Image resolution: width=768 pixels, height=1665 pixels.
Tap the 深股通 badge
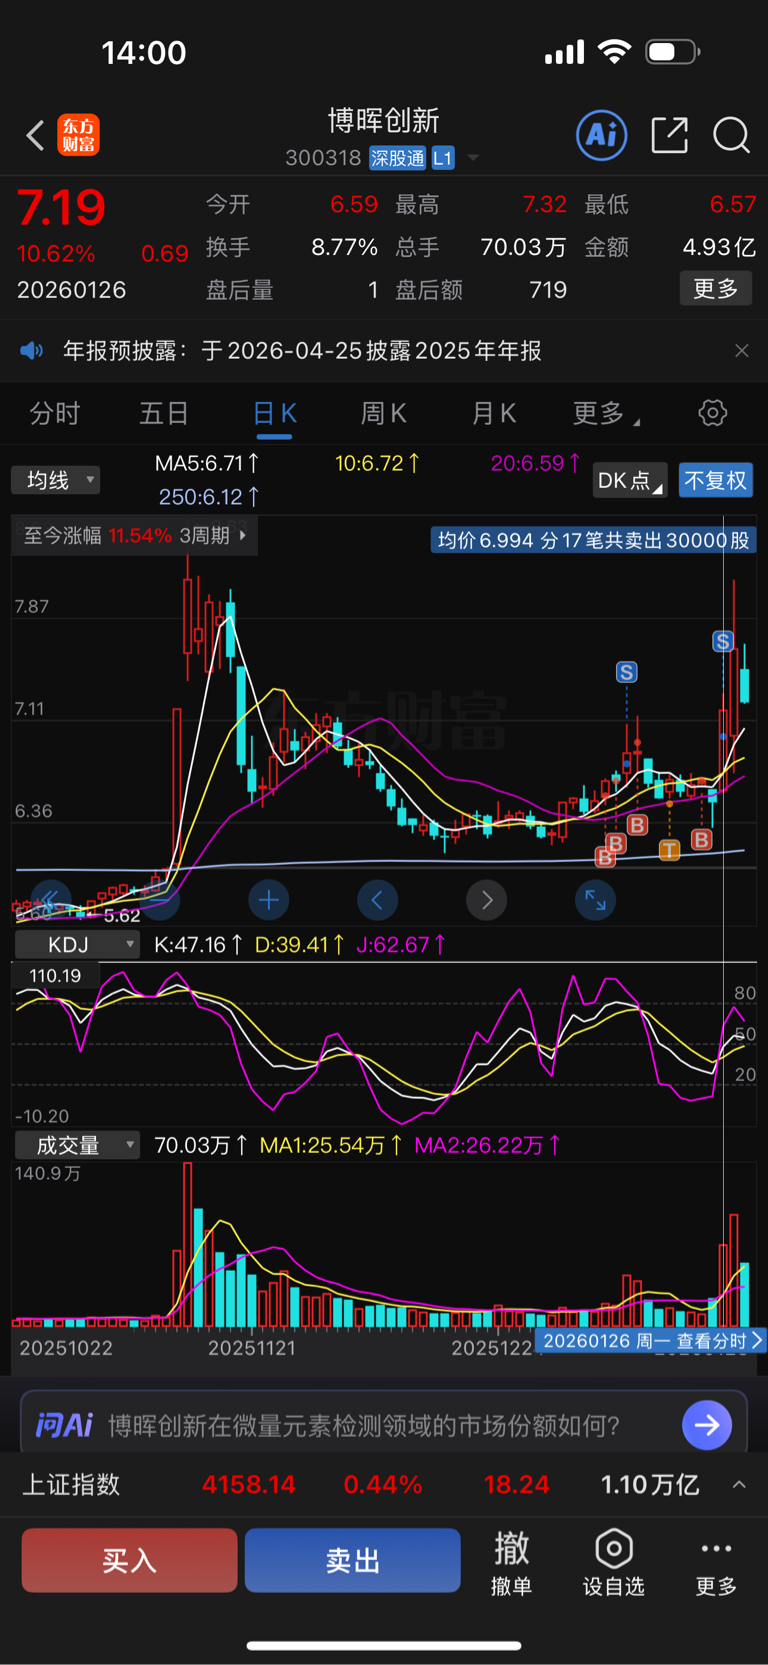point(397,158)
